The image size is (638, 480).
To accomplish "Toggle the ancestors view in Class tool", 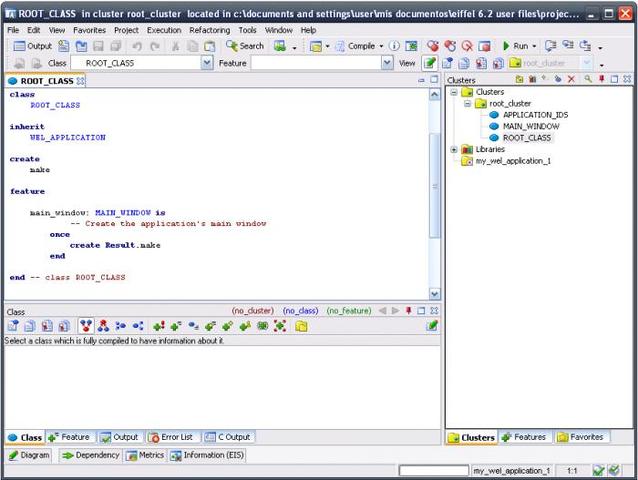I will point(86,326).
